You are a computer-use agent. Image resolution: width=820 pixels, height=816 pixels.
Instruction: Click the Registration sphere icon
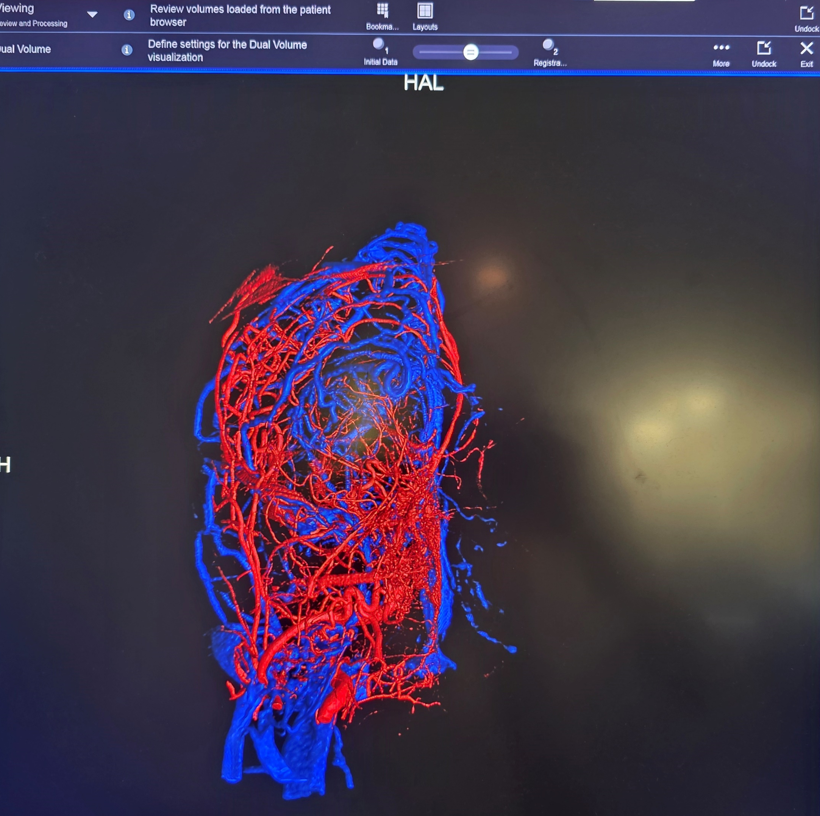(x=549, y=45)
